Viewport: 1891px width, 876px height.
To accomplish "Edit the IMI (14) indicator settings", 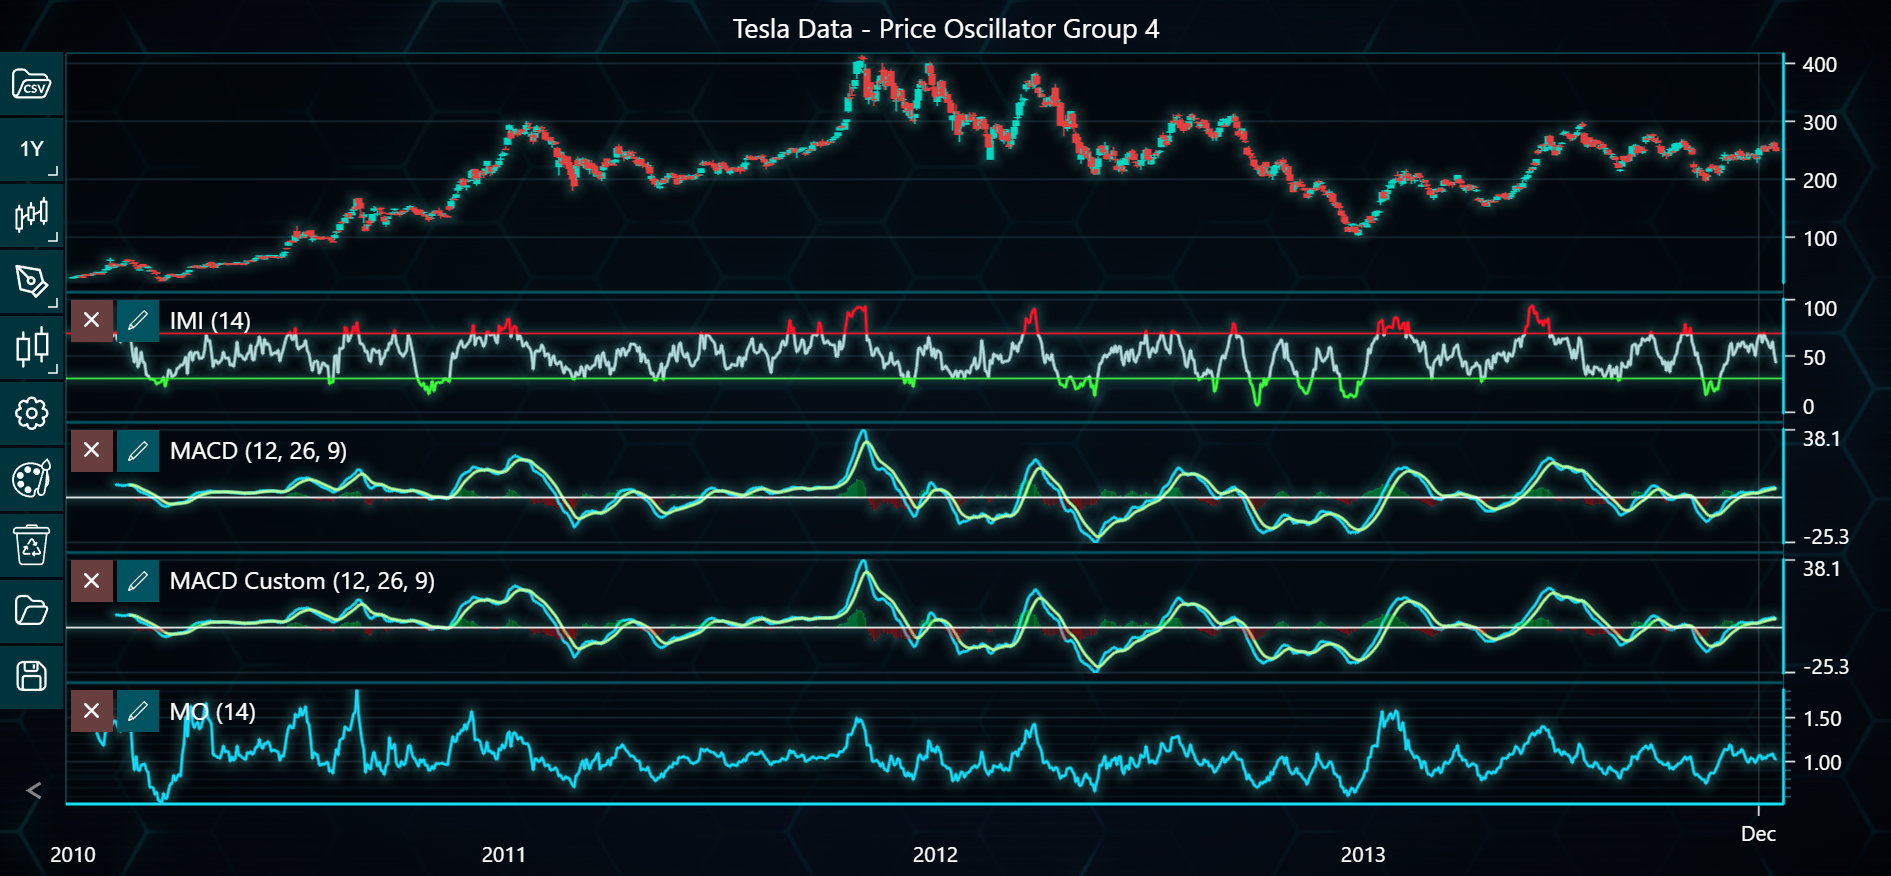I will tap(138, 320).
